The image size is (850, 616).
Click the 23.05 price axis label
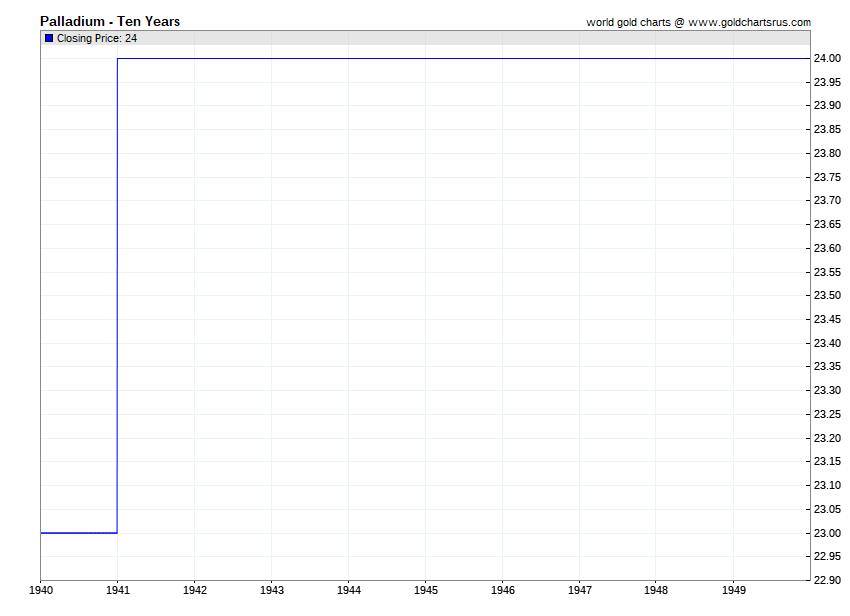(828, 509)
